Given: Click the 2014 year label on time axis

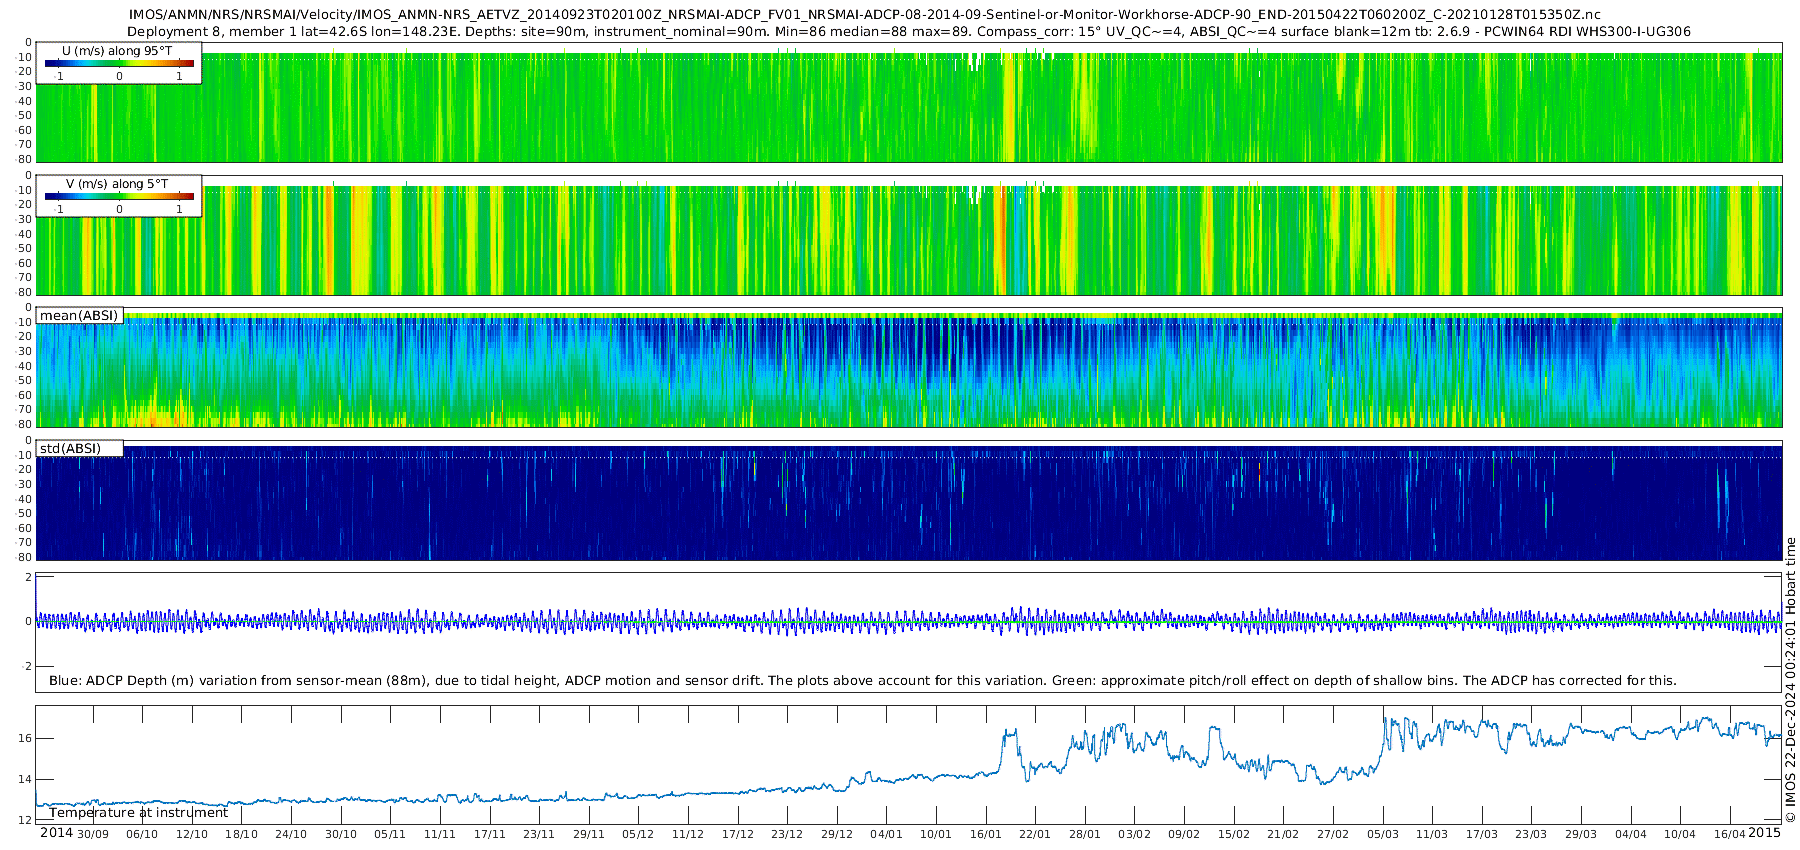Looking at the screenshot, I should (56, 833).
